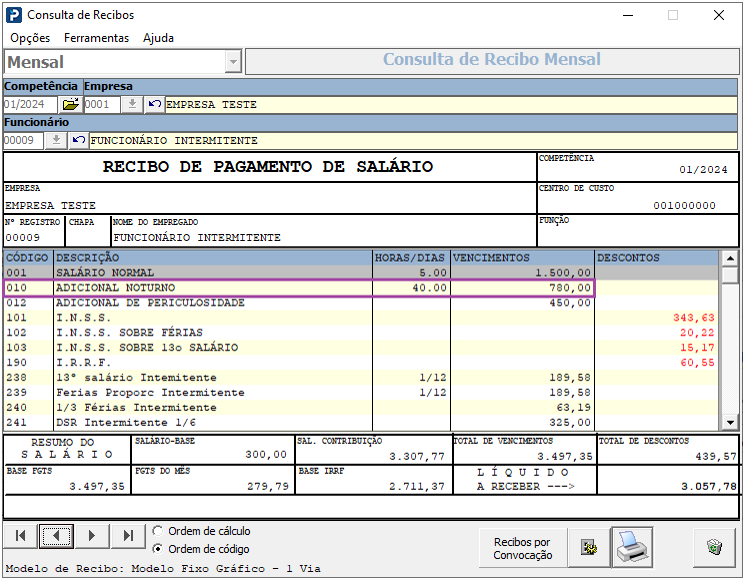Click the VENCIMENTOS column header

[x=522, y=258]
